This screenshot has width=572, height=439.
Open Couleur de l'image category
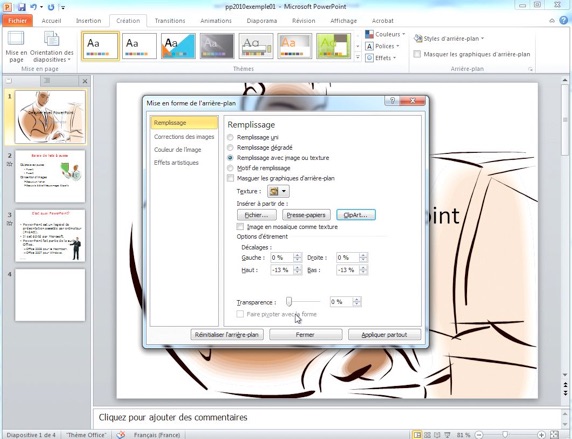pos(177,150)
